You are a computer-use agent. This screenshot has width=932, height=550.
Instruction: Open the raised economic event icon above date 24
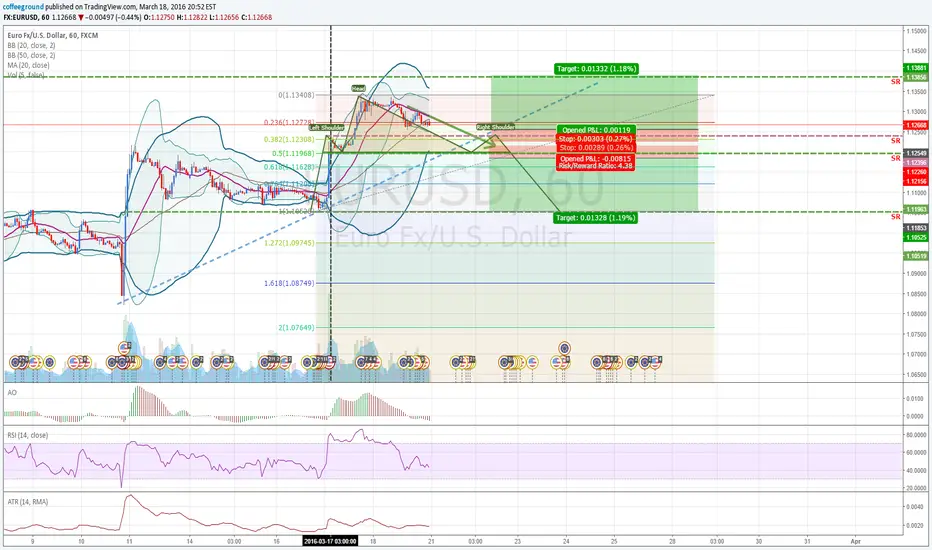(x=565, y=348)
